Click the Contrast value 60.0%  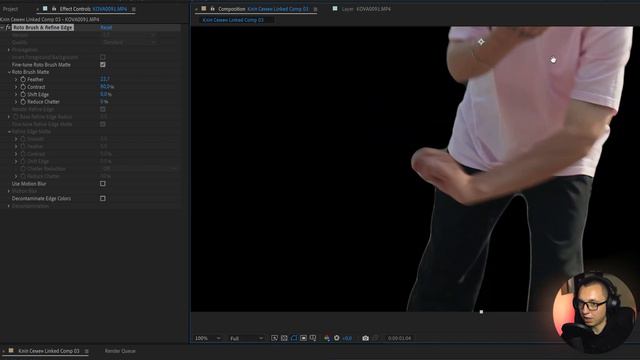pyautogui.click(x=107, y=87)
